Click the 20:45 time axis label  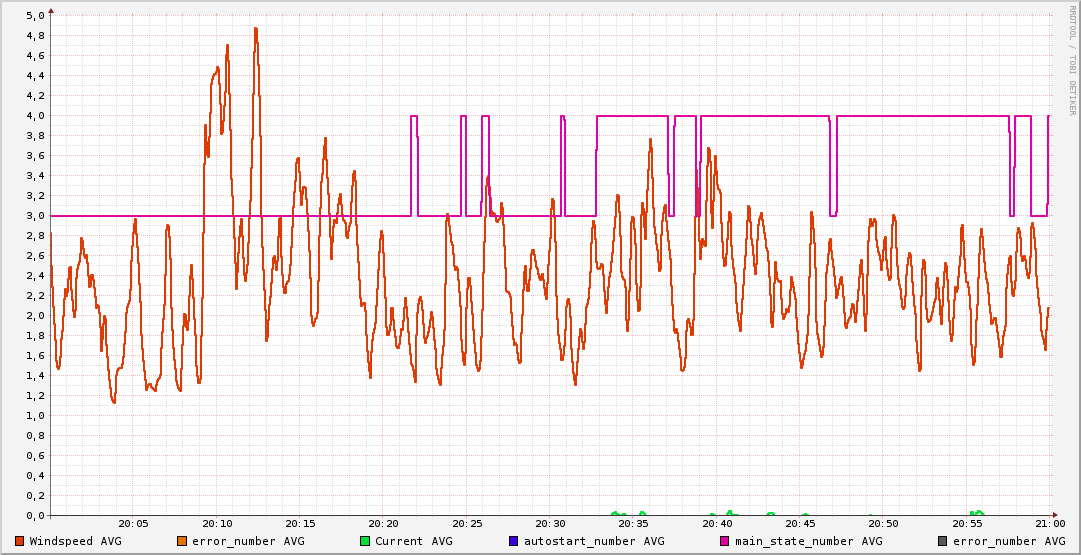(x=800, y=523)
